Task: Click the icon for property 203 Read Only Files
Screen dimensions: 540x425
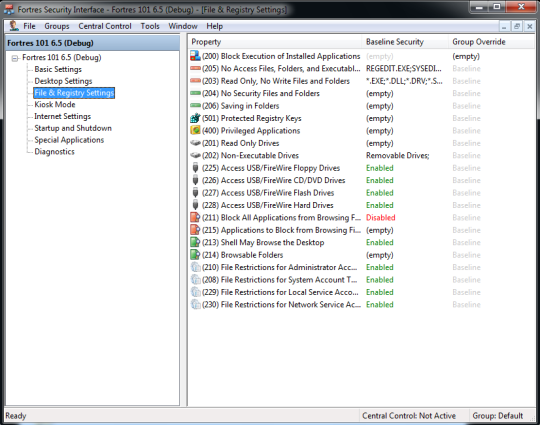Action: 195,81
